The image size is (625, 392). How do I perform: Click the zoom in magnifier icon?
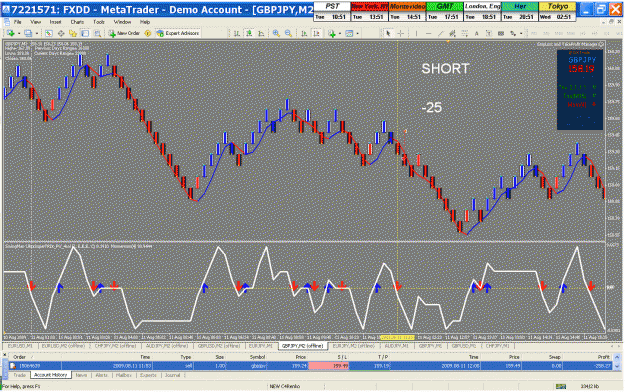click(276, 33)
